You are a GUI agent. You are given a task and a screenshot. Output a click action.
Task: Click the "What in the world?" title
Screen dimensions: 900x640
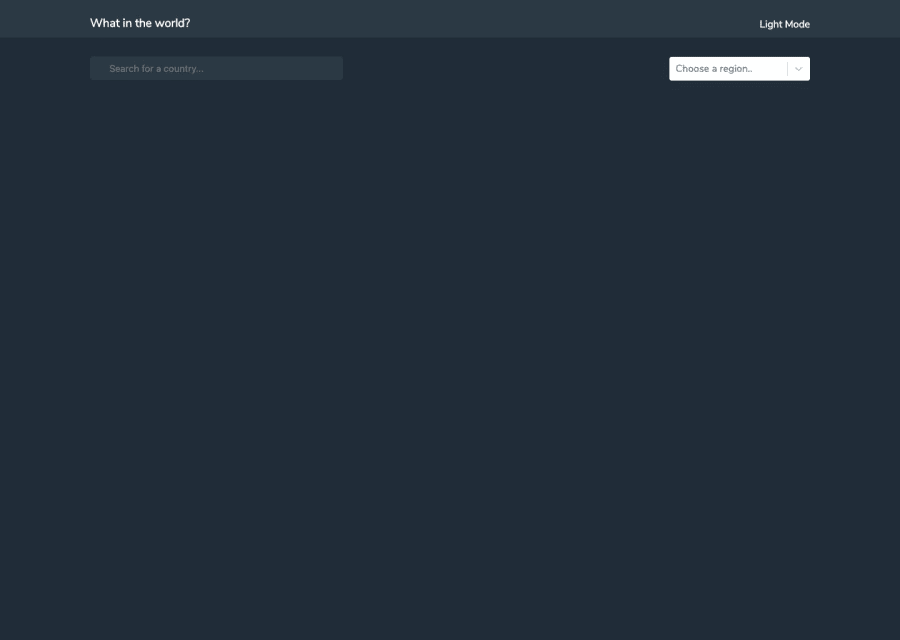140,24
